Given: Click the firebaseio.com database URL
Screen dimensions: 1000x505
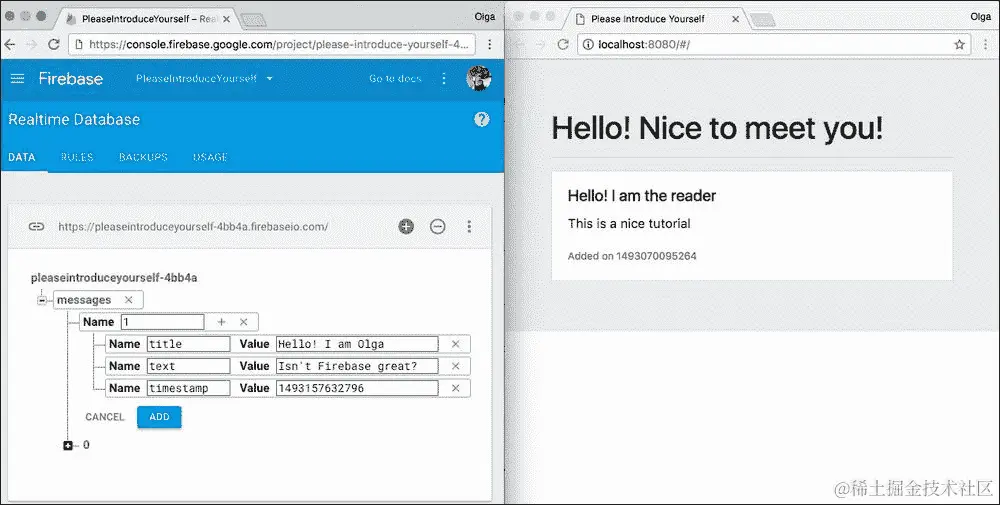Looking at the screenshot, I should point(193,226).
